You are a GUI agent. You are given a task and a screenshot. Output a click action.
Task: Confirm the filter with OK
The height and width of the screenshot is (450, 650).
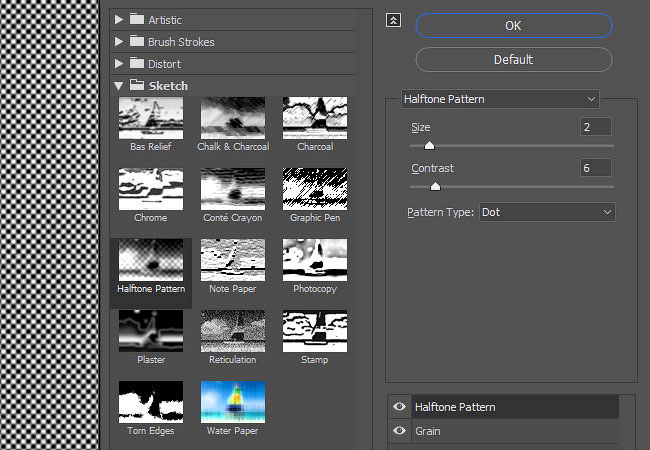tap(514, 26)
